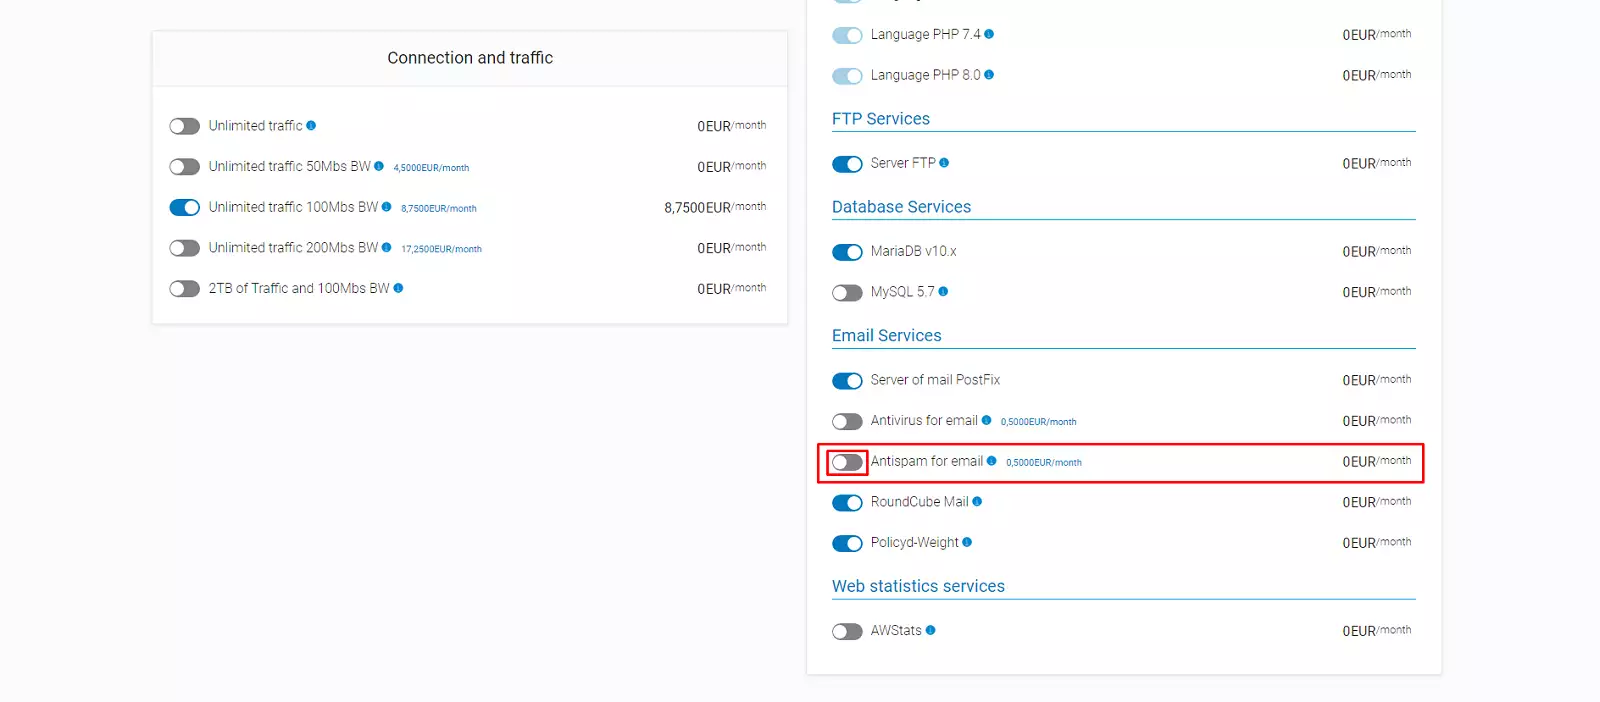Enable the MySQL 5.7 toggle

[847, 293]
